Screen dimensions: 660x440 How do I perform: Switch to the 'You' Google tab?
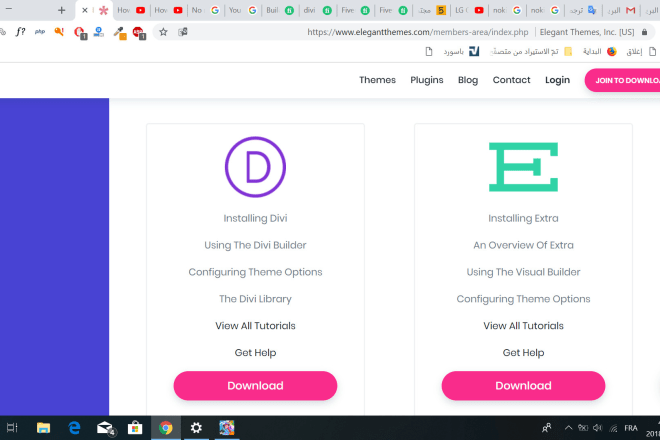[243, 10]
